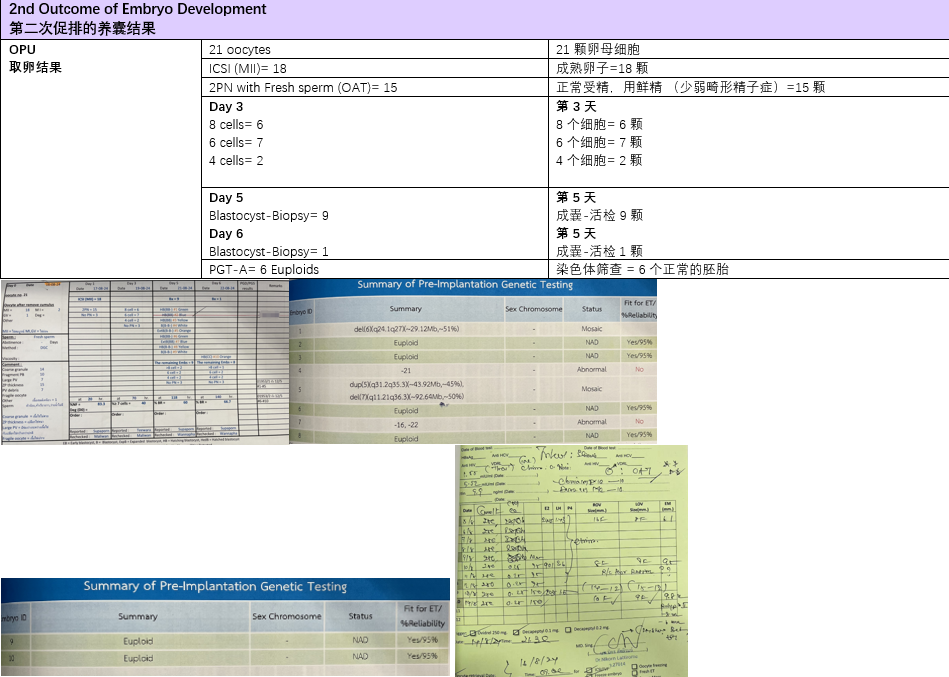Click 'Sex Chromosome' header in upper PGT image

534,309
